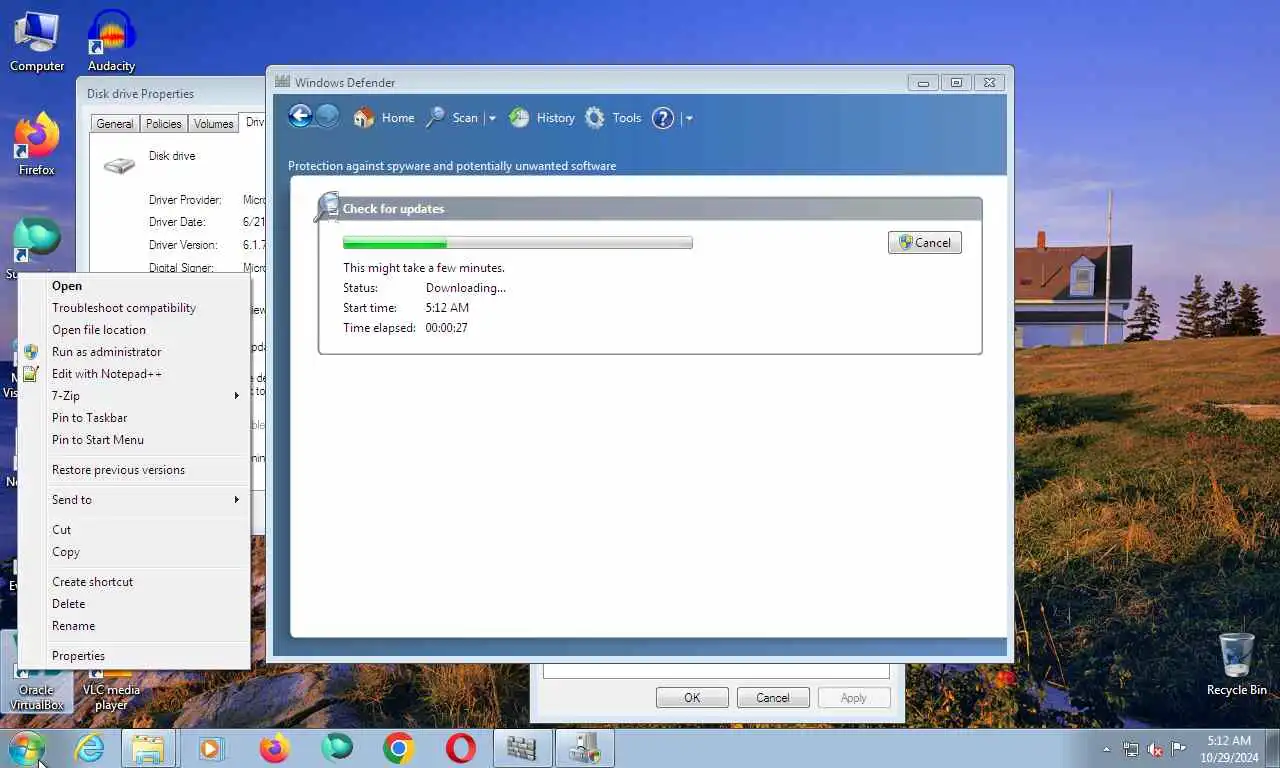The width and height of the screenshot is (1280, 768).
Task: Click the Windows Defender title bar icon
Action: pos(283,82)
